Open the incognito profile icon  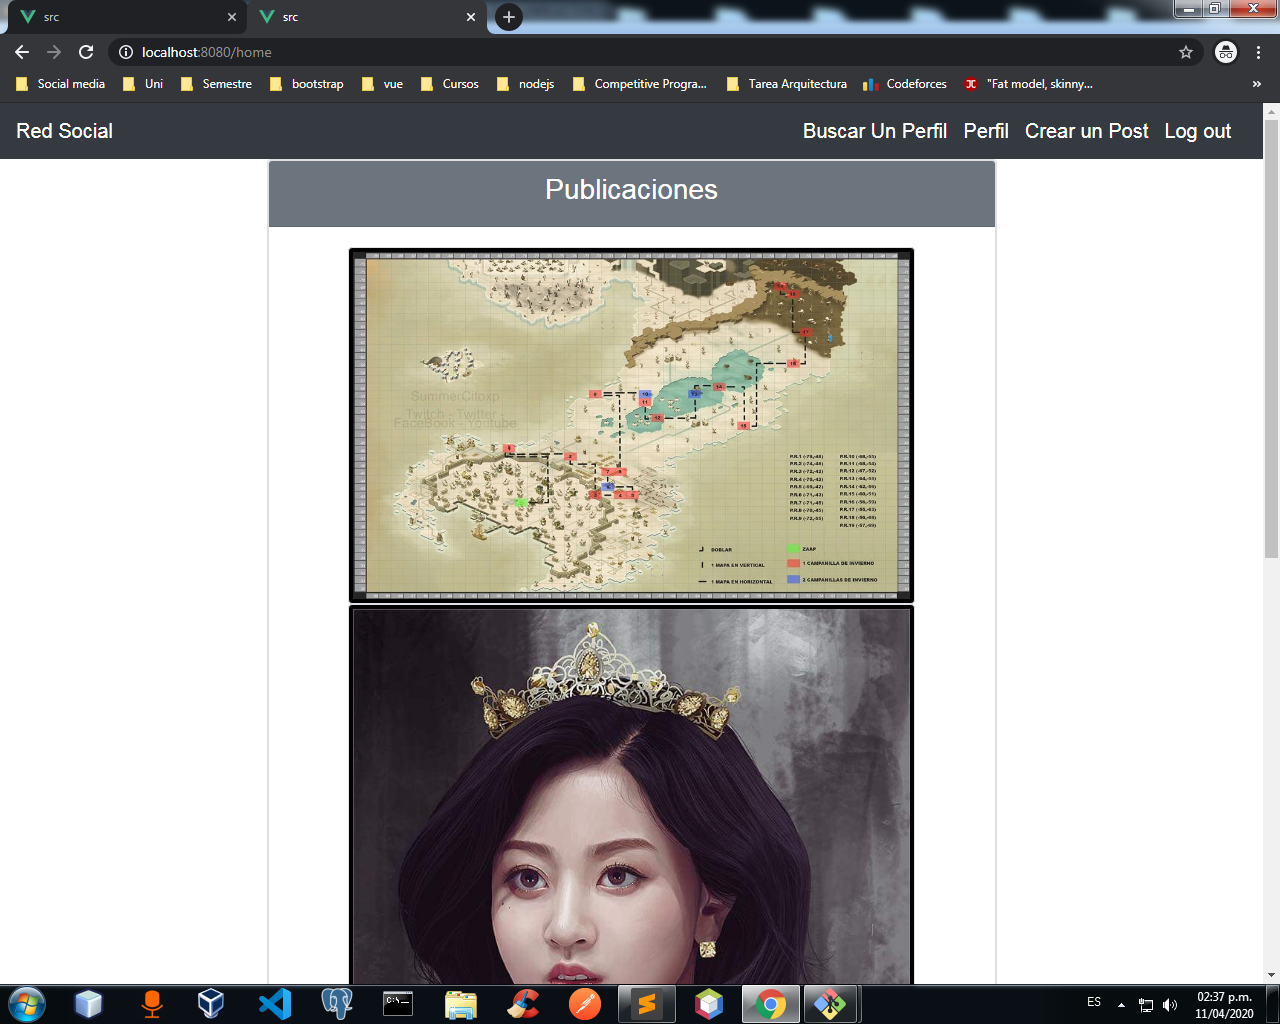coord(1226,52)
